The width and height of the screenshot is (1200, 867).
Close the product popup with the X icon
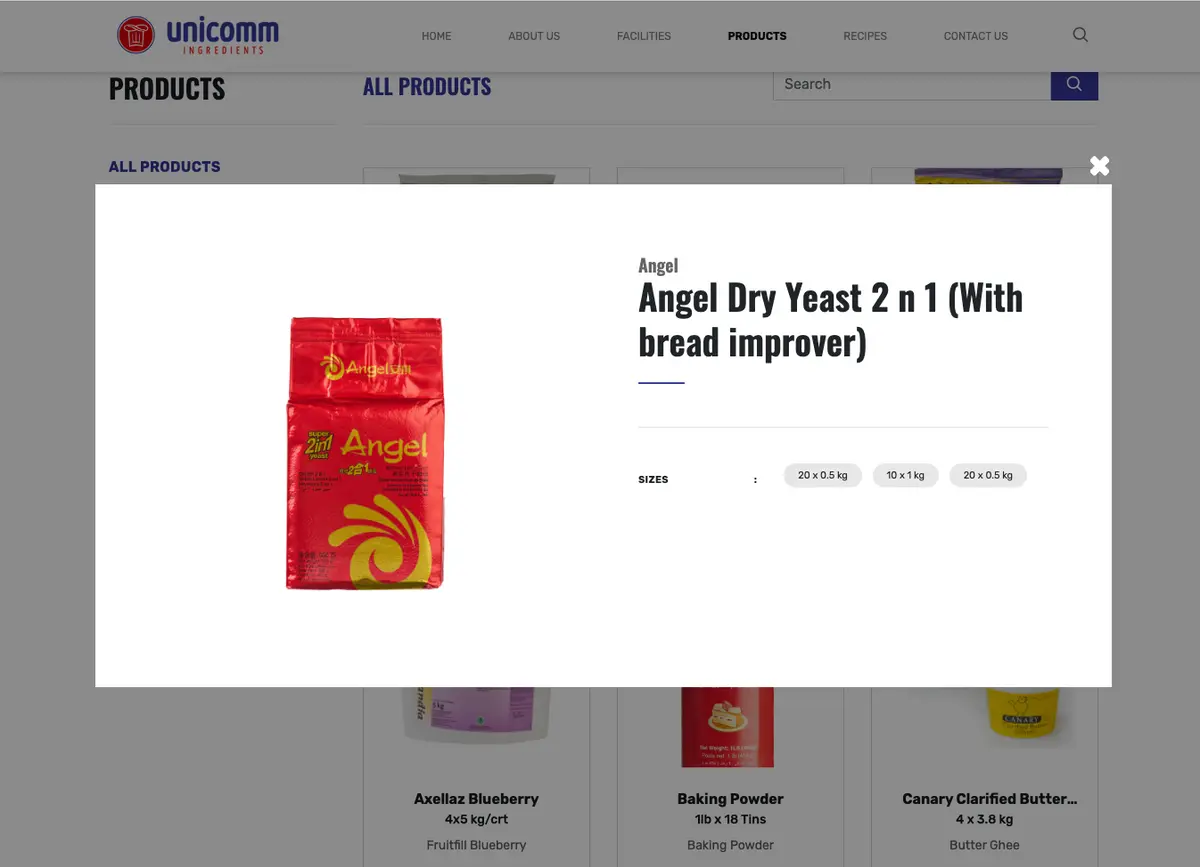[x=1099, y=166]
